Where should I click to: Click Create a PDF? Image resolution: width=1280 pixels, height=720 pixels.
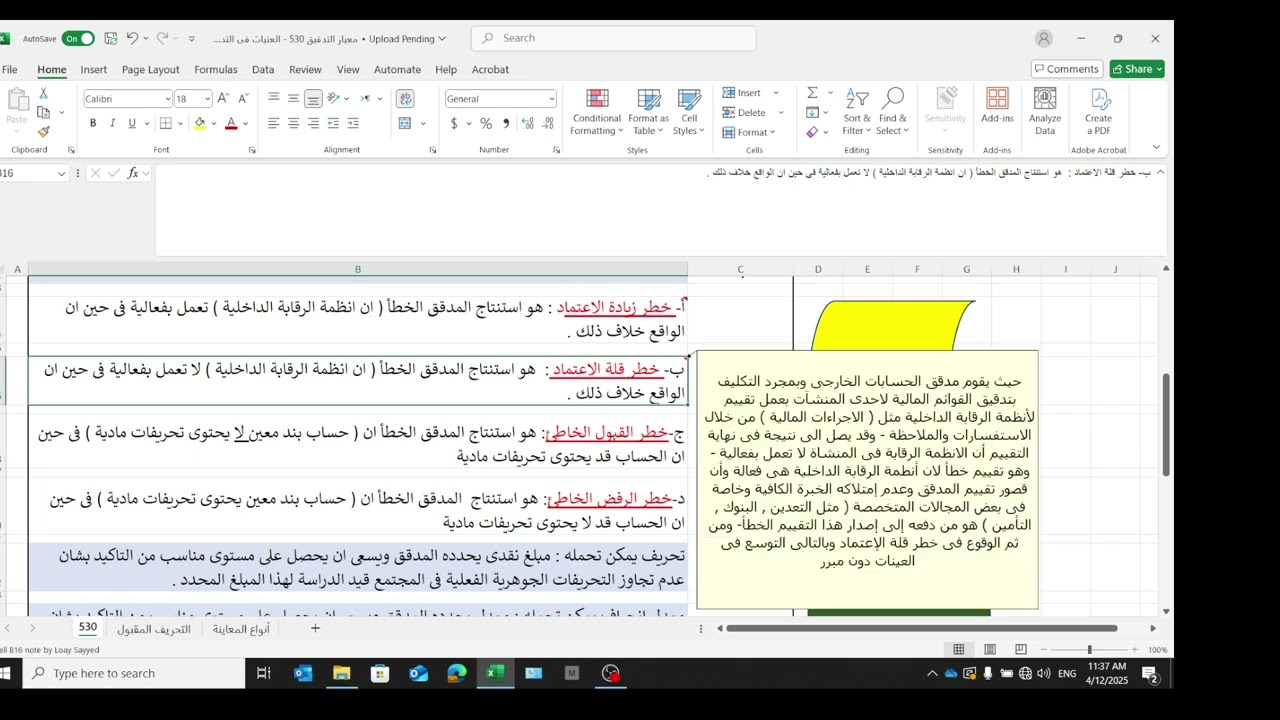pos(1099,112)
